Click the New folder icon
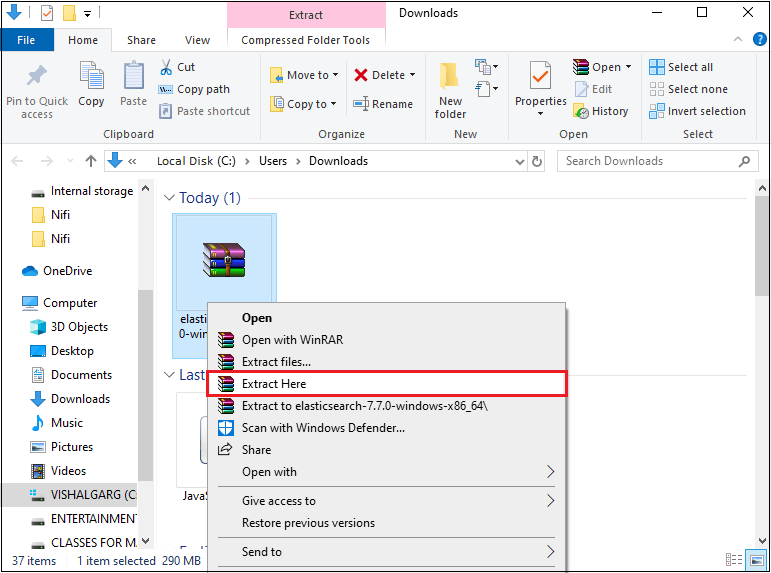The height and width of the screenshot is (573, 771). click(x=449, y=76)
